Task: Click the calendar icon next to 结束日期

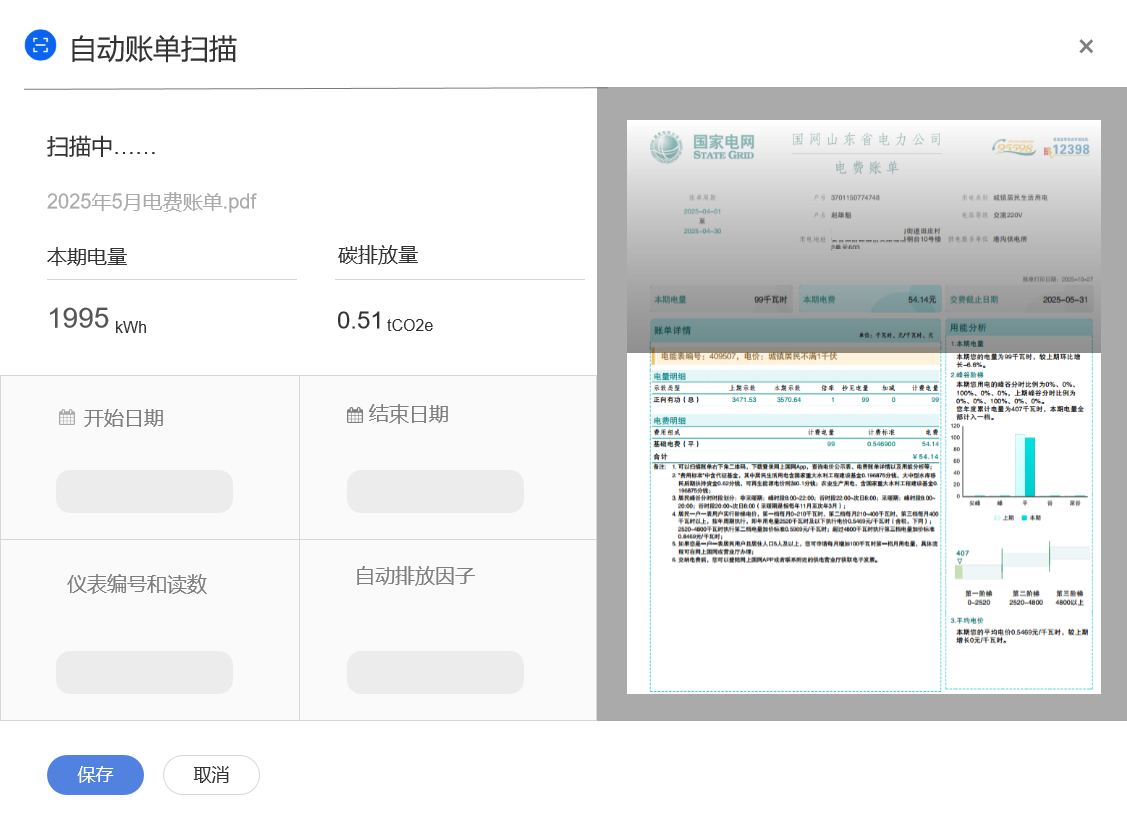Action: tap(355, 415)
